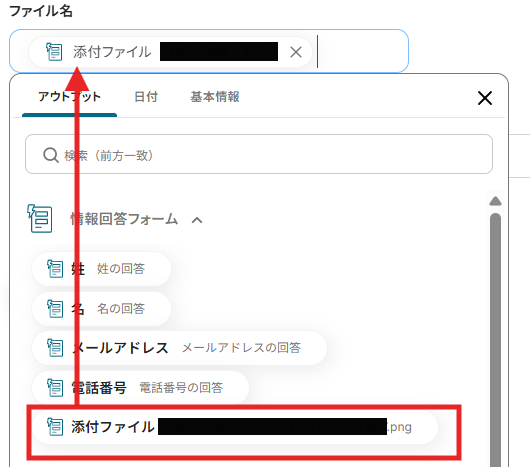Insert the メールアドレス answer output

pyautogui.click(x=179, y=348)
